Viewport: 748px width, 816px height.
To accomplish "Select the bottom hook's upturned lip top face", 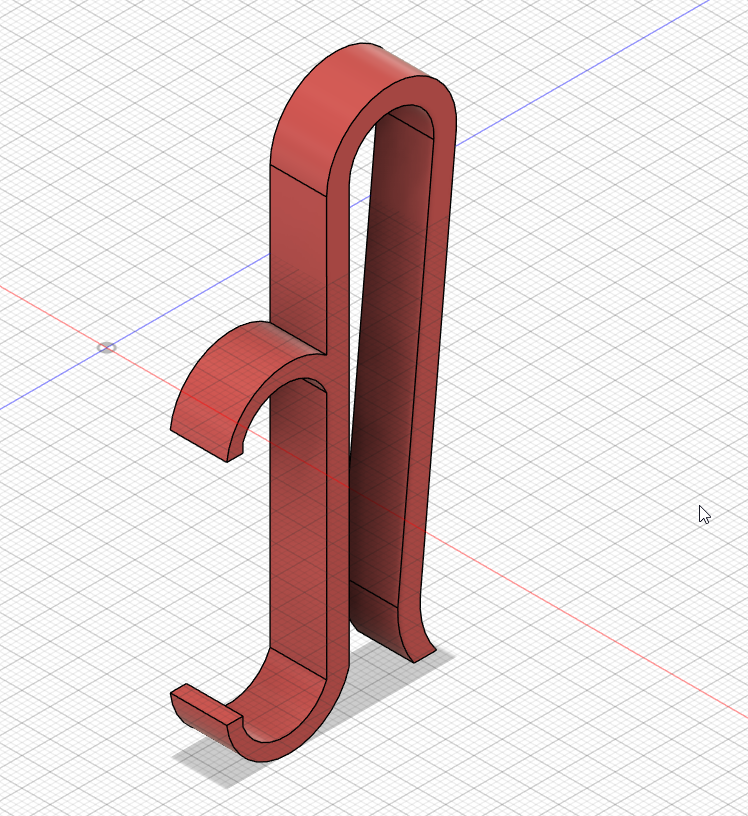I will pyautogui.click(x=207, y=704).
